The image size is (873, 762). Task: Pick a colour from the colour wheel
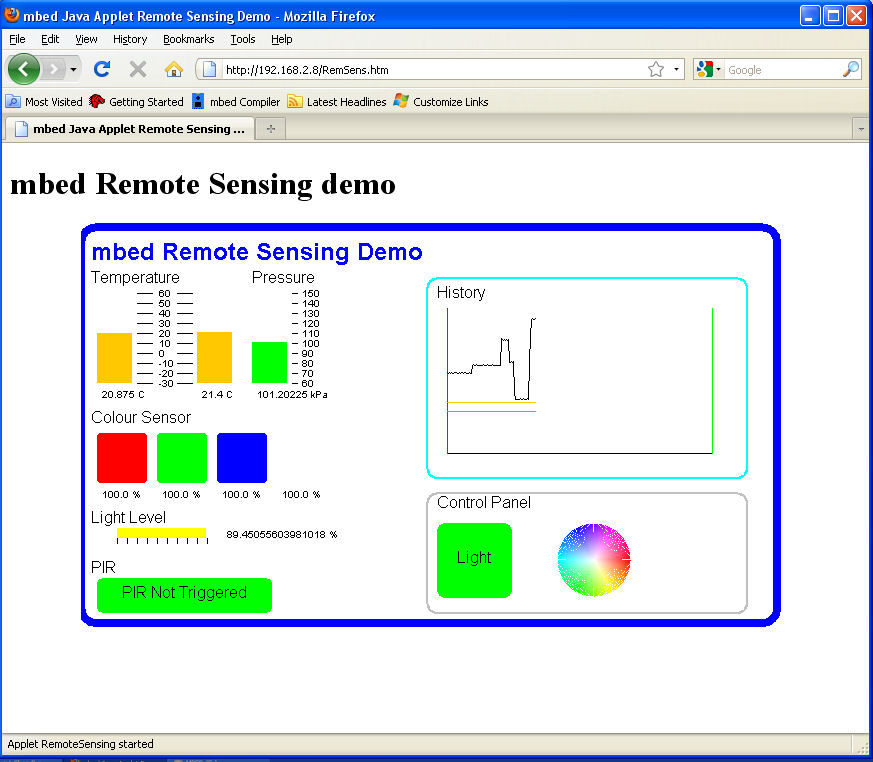pos(594,559)
